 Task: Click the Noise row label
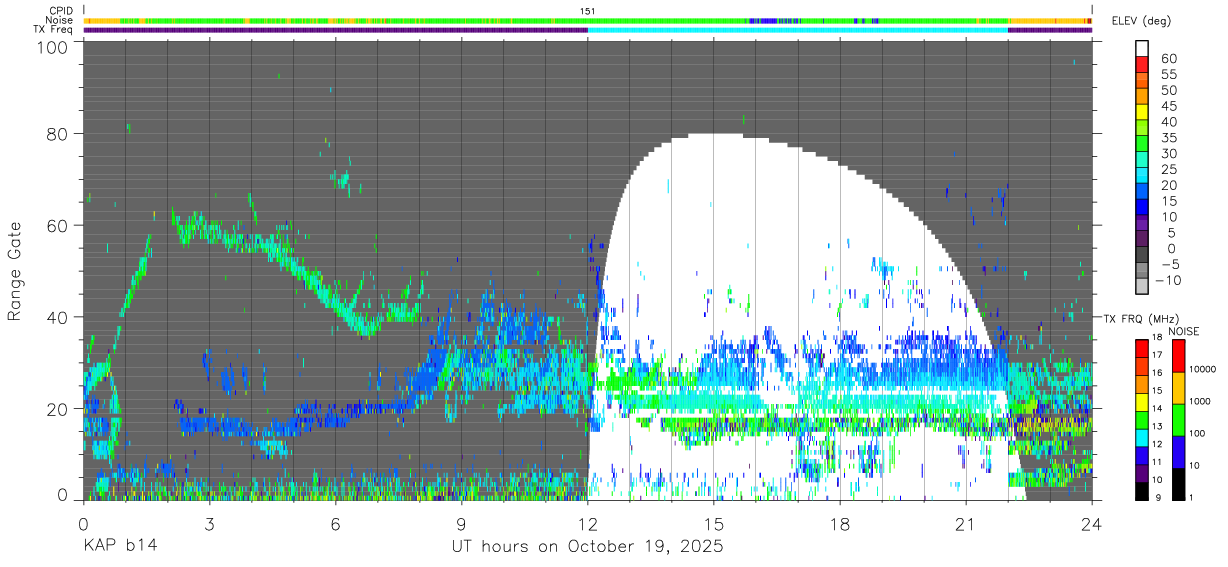(x=61, y=20)
